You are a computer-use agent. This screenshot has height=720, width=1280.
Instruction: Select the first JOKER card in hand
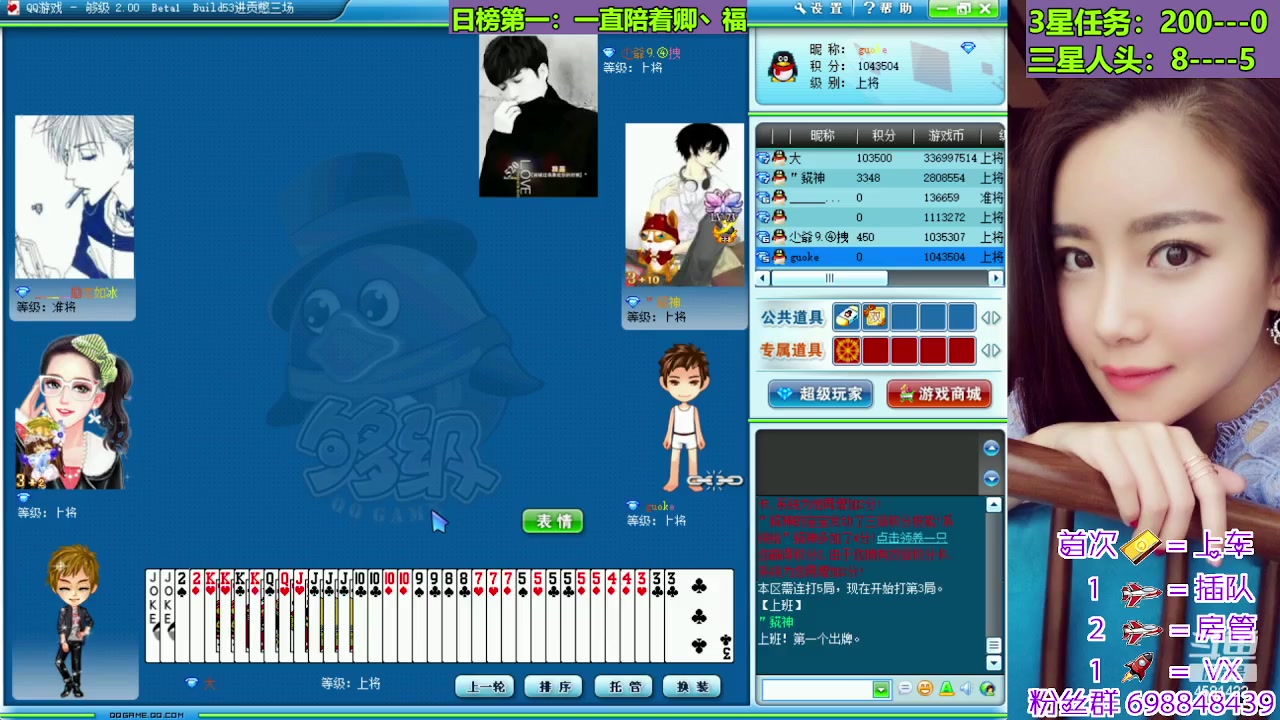click(153, 616)
